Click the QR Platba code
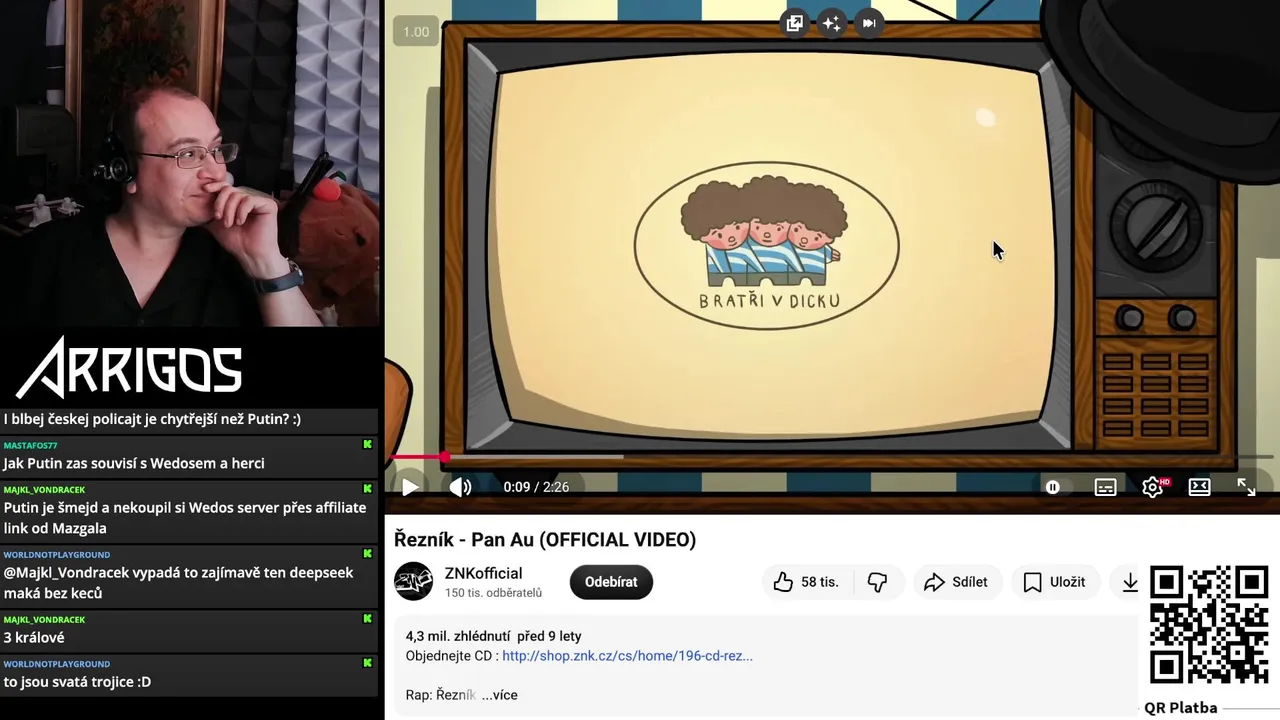 click(1209, 625)
